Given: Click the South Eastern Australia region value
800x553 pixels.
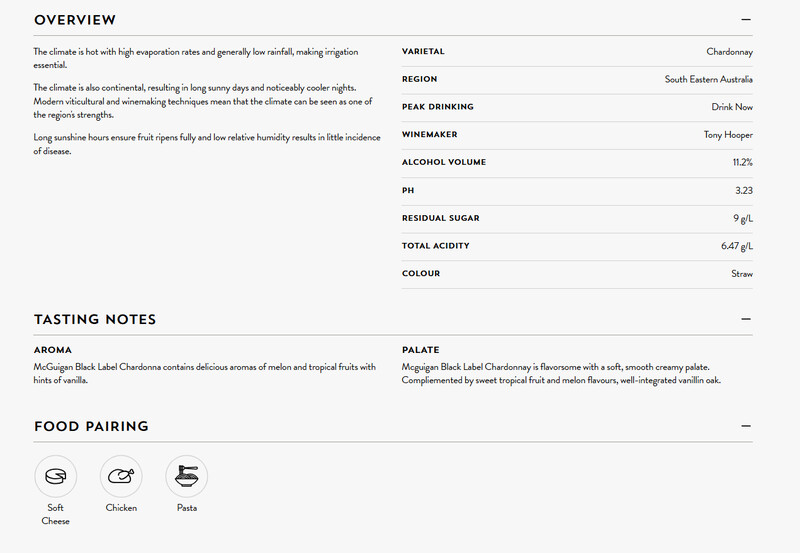Looking at the screenshot, I should [x=708, y=80].
